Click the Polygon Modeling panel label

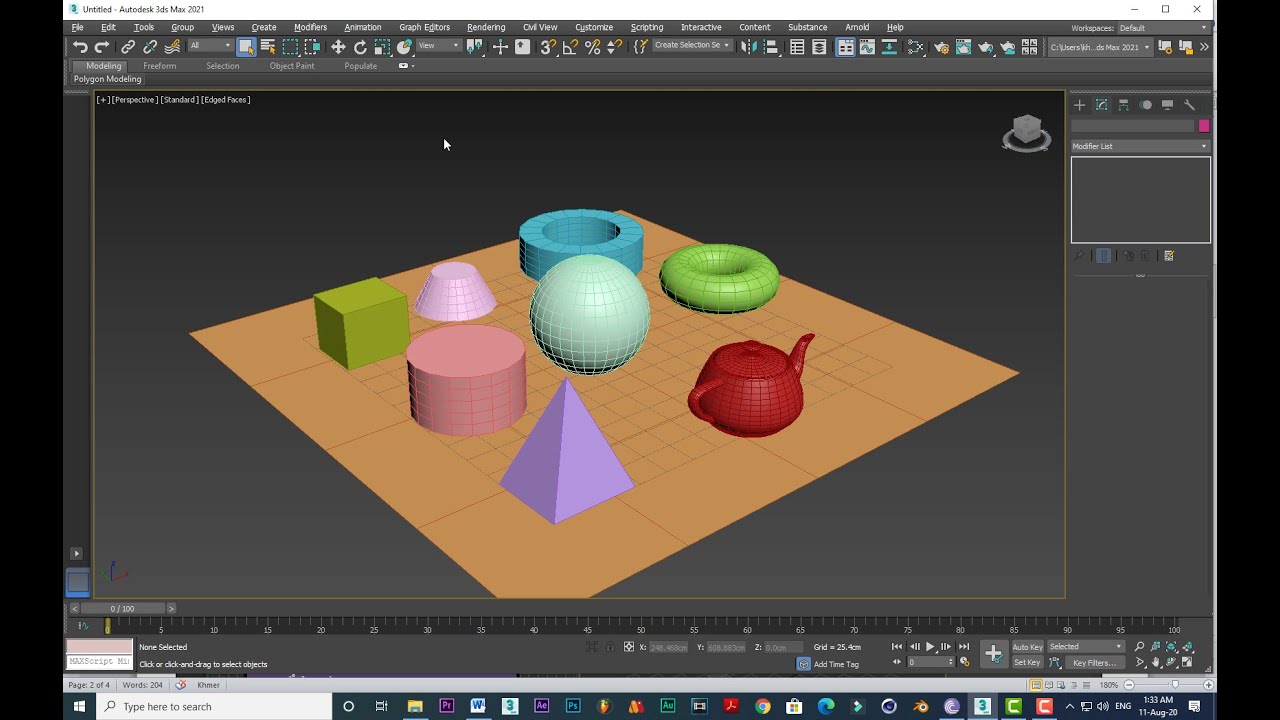108,79
